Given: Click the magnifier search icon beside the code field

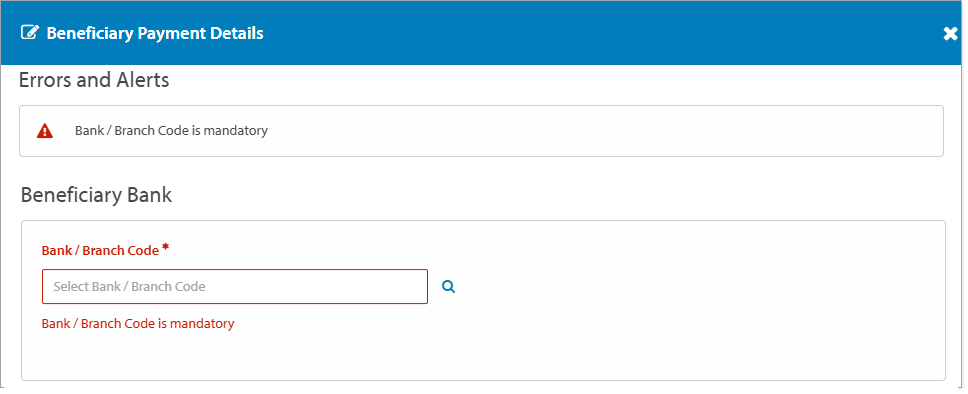Looking at the screenshot, I should coord(449,287).
